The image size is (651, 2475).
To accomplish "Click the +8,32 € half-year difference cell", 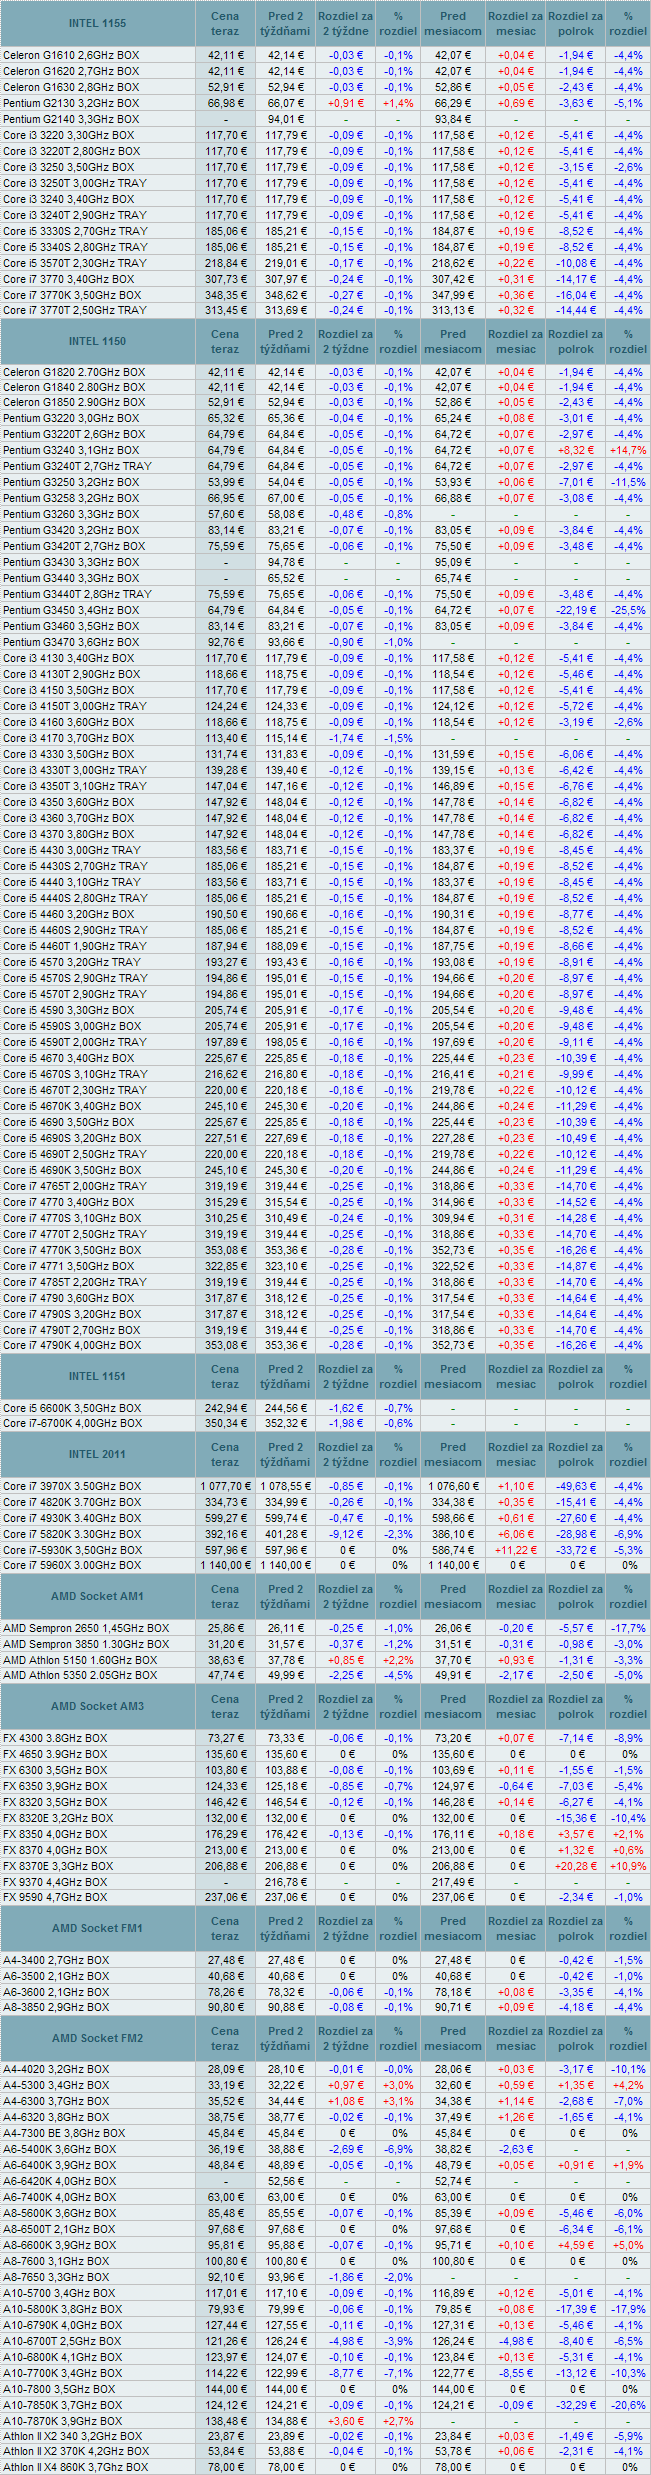I will point(576,450).
